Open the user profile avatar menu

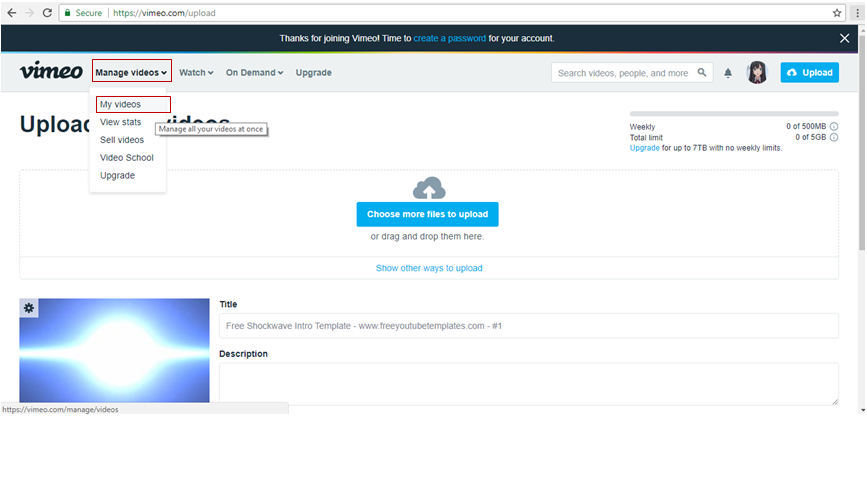pos(757,72)
